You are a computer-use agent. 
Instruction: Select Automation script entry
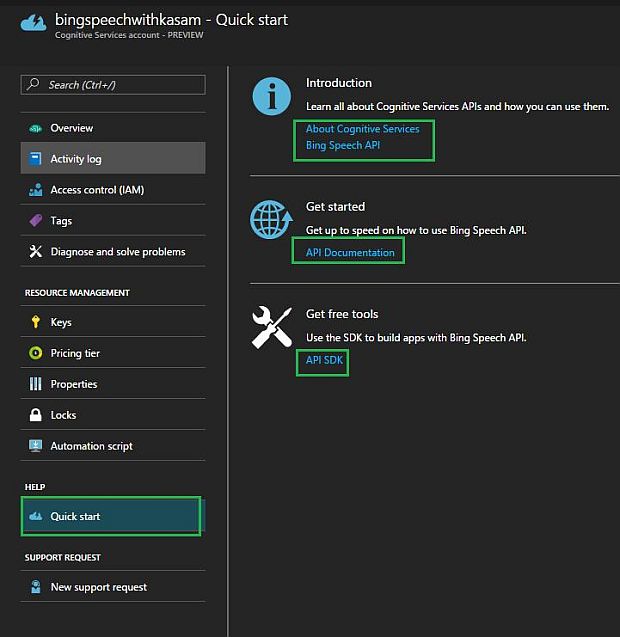pyautogui.click(x=113, y=446)
